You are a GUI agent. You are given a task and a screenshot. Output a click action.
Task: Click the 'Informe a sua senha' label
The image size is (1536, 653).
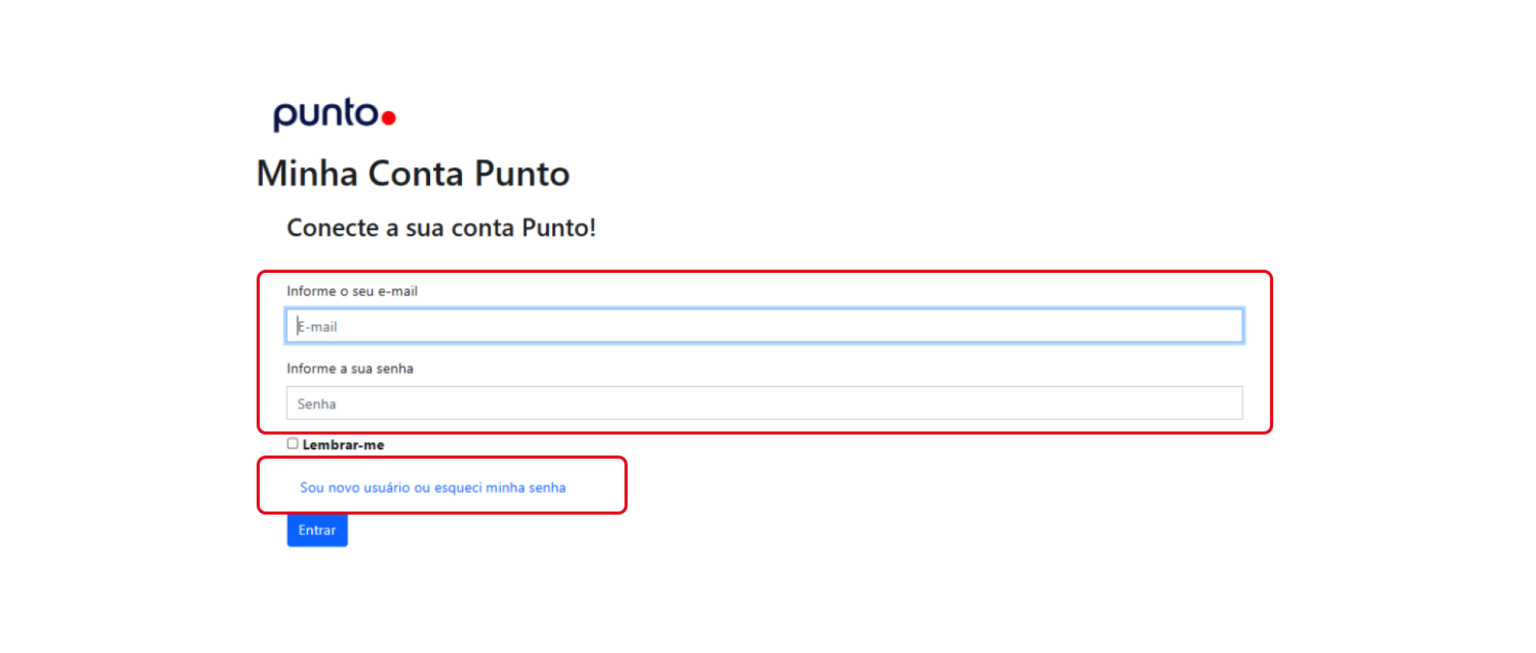350,369
